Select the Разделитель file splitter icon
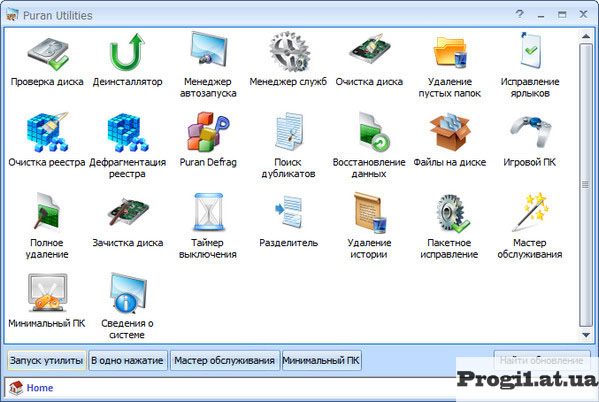This screenshot has height=402, width=599. tap(289, 211)
